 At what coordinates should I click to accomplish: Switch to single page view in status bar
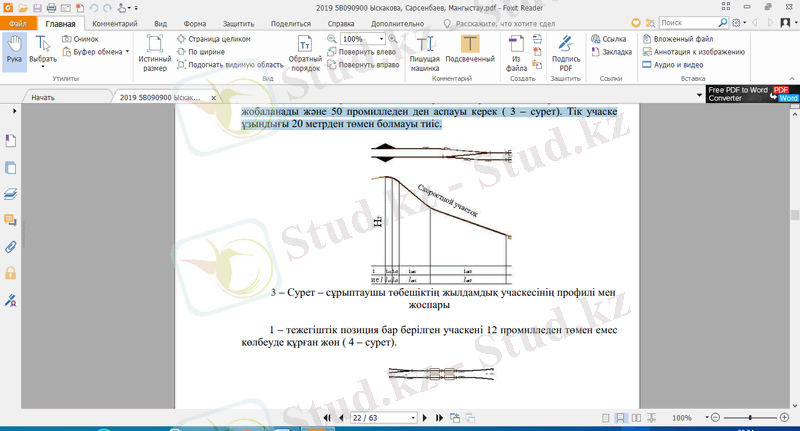coord(606,417)
